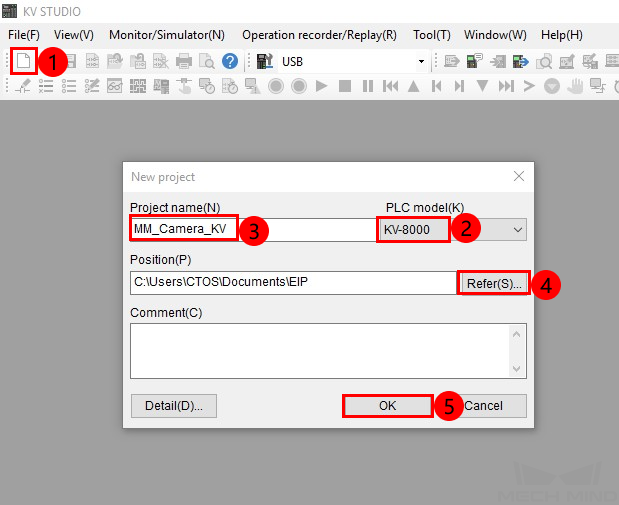Open the Operation recorder/Replay(R) menu
The width and height of the screenshot is (619, 505).
pyautogui.click(x=319, y=35)
